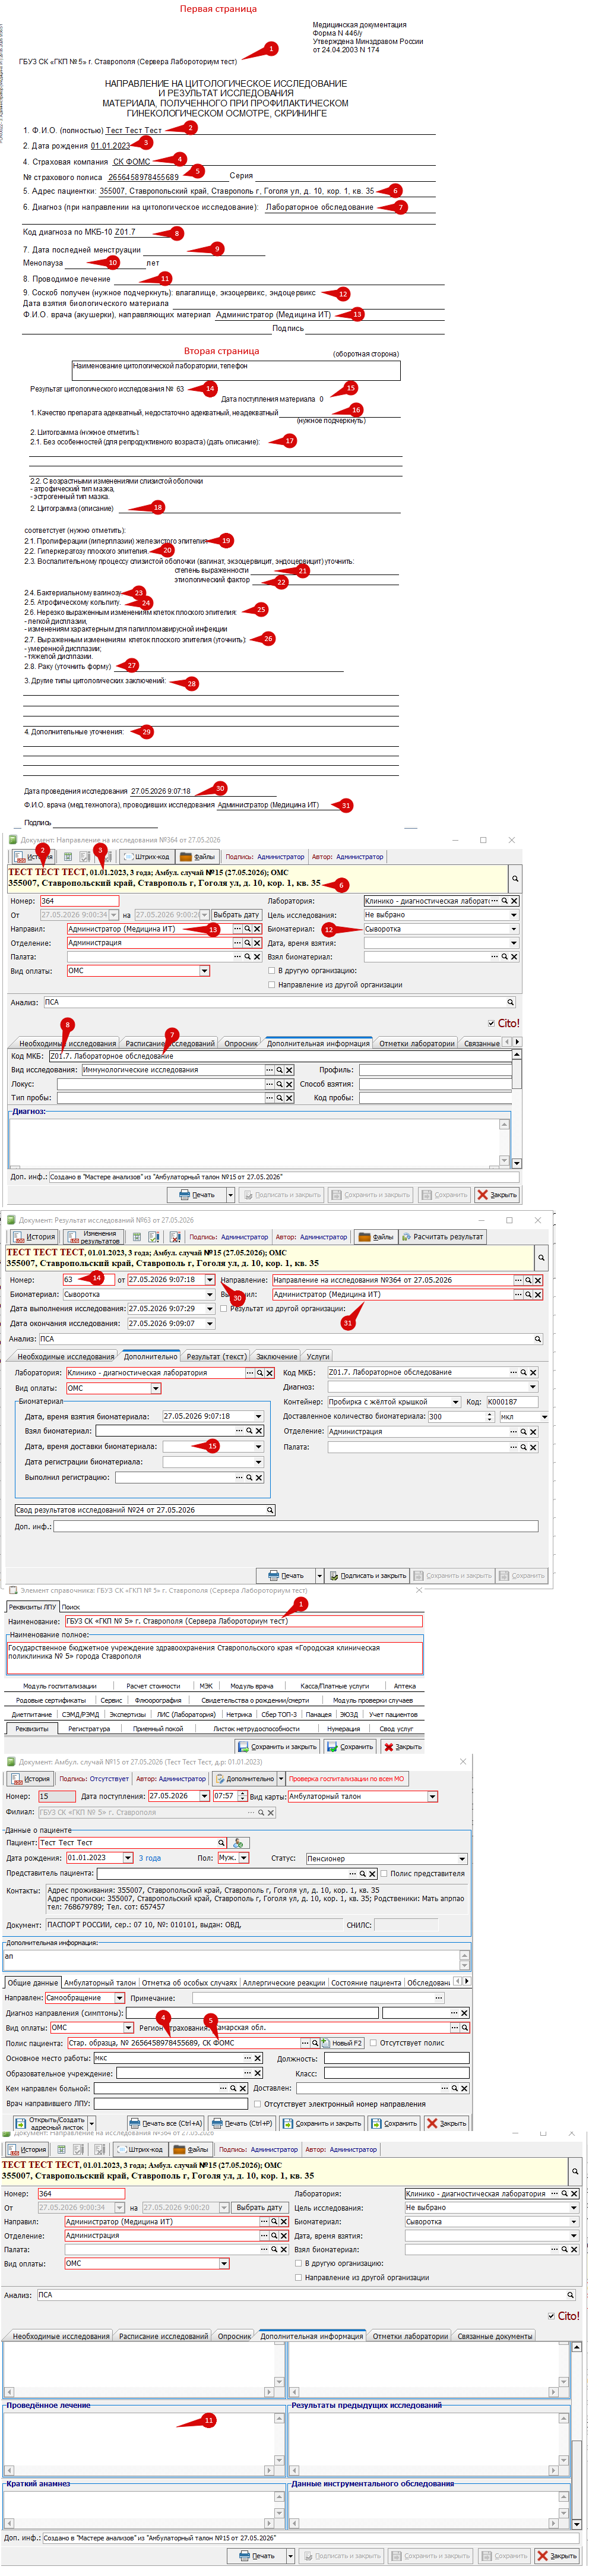Screen dimensions: 589x2576
Task: Click Открыть/Создать адресный листок
Action: [x=50, y=2123]
